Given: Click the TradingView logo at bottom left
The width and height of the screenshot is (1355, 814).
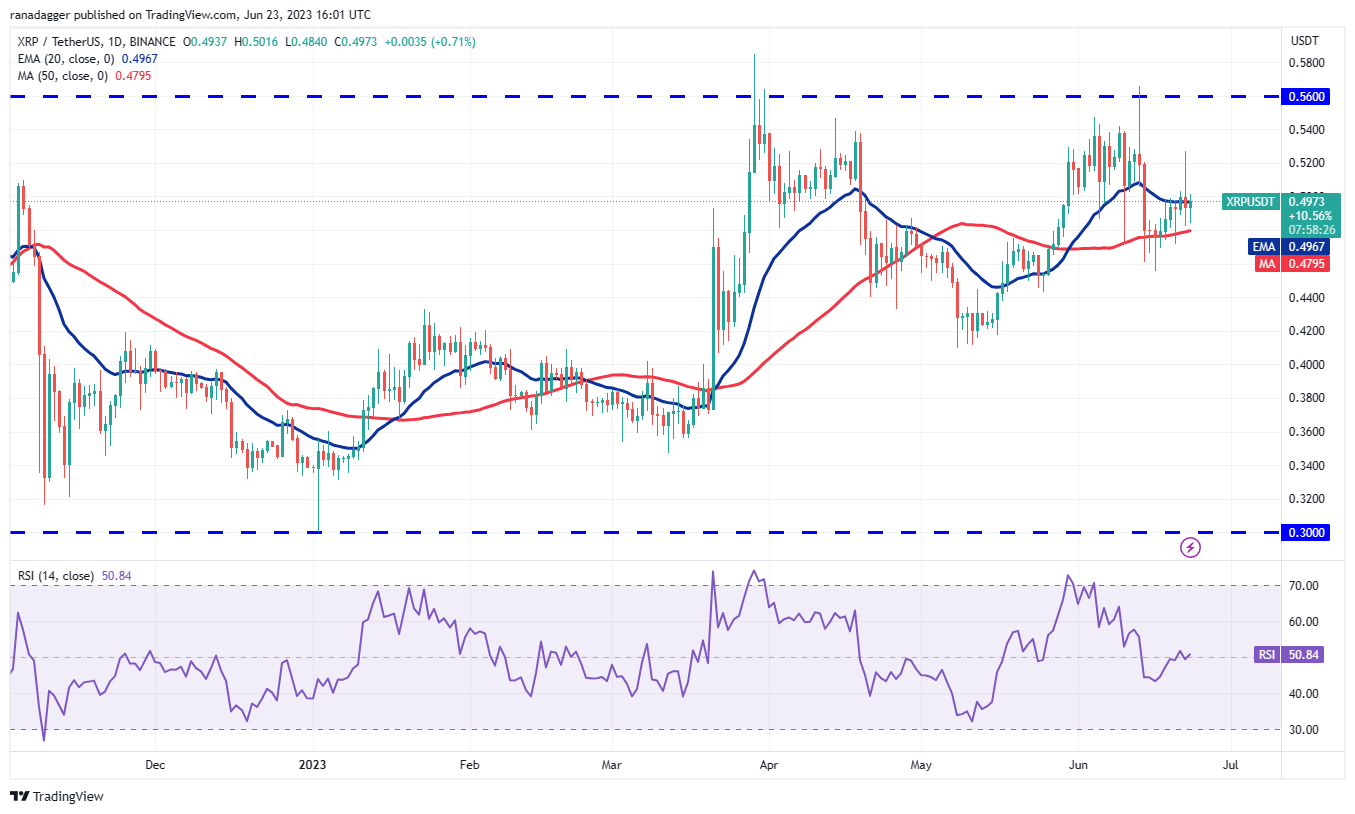Looking at the screenshot, I should pyautogui.click(x=57, y=796).
